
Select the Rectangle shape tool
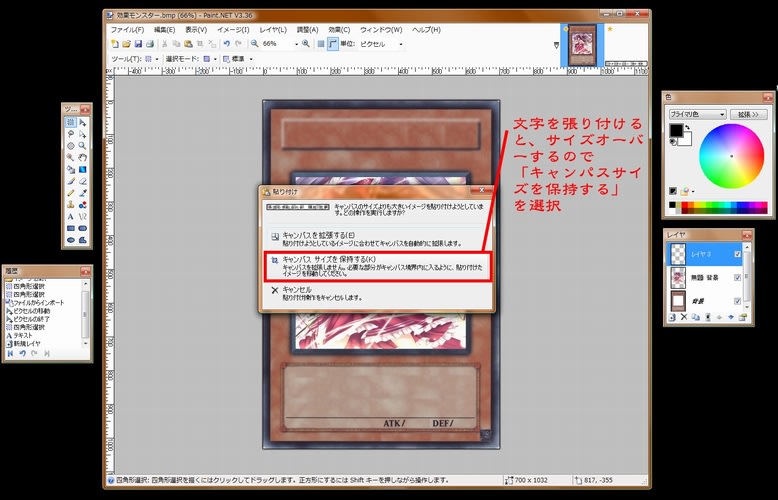[70, 229]
